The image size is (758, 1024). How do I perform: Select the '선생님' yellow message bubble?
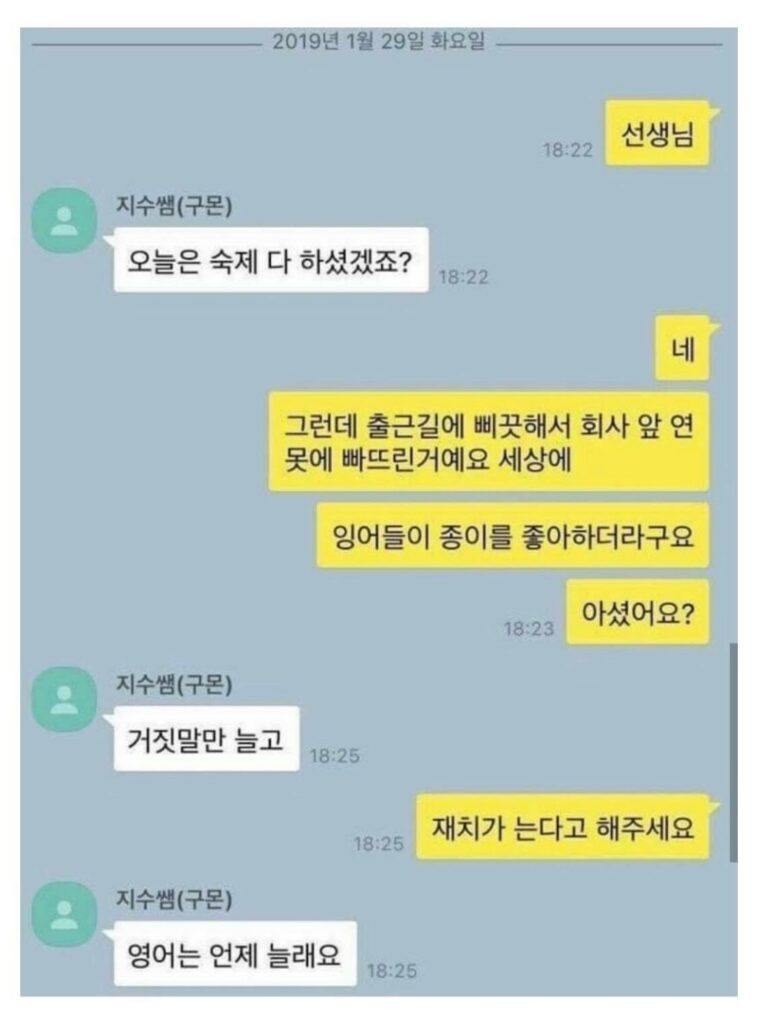pyautogui.click(x=657, y=133)
